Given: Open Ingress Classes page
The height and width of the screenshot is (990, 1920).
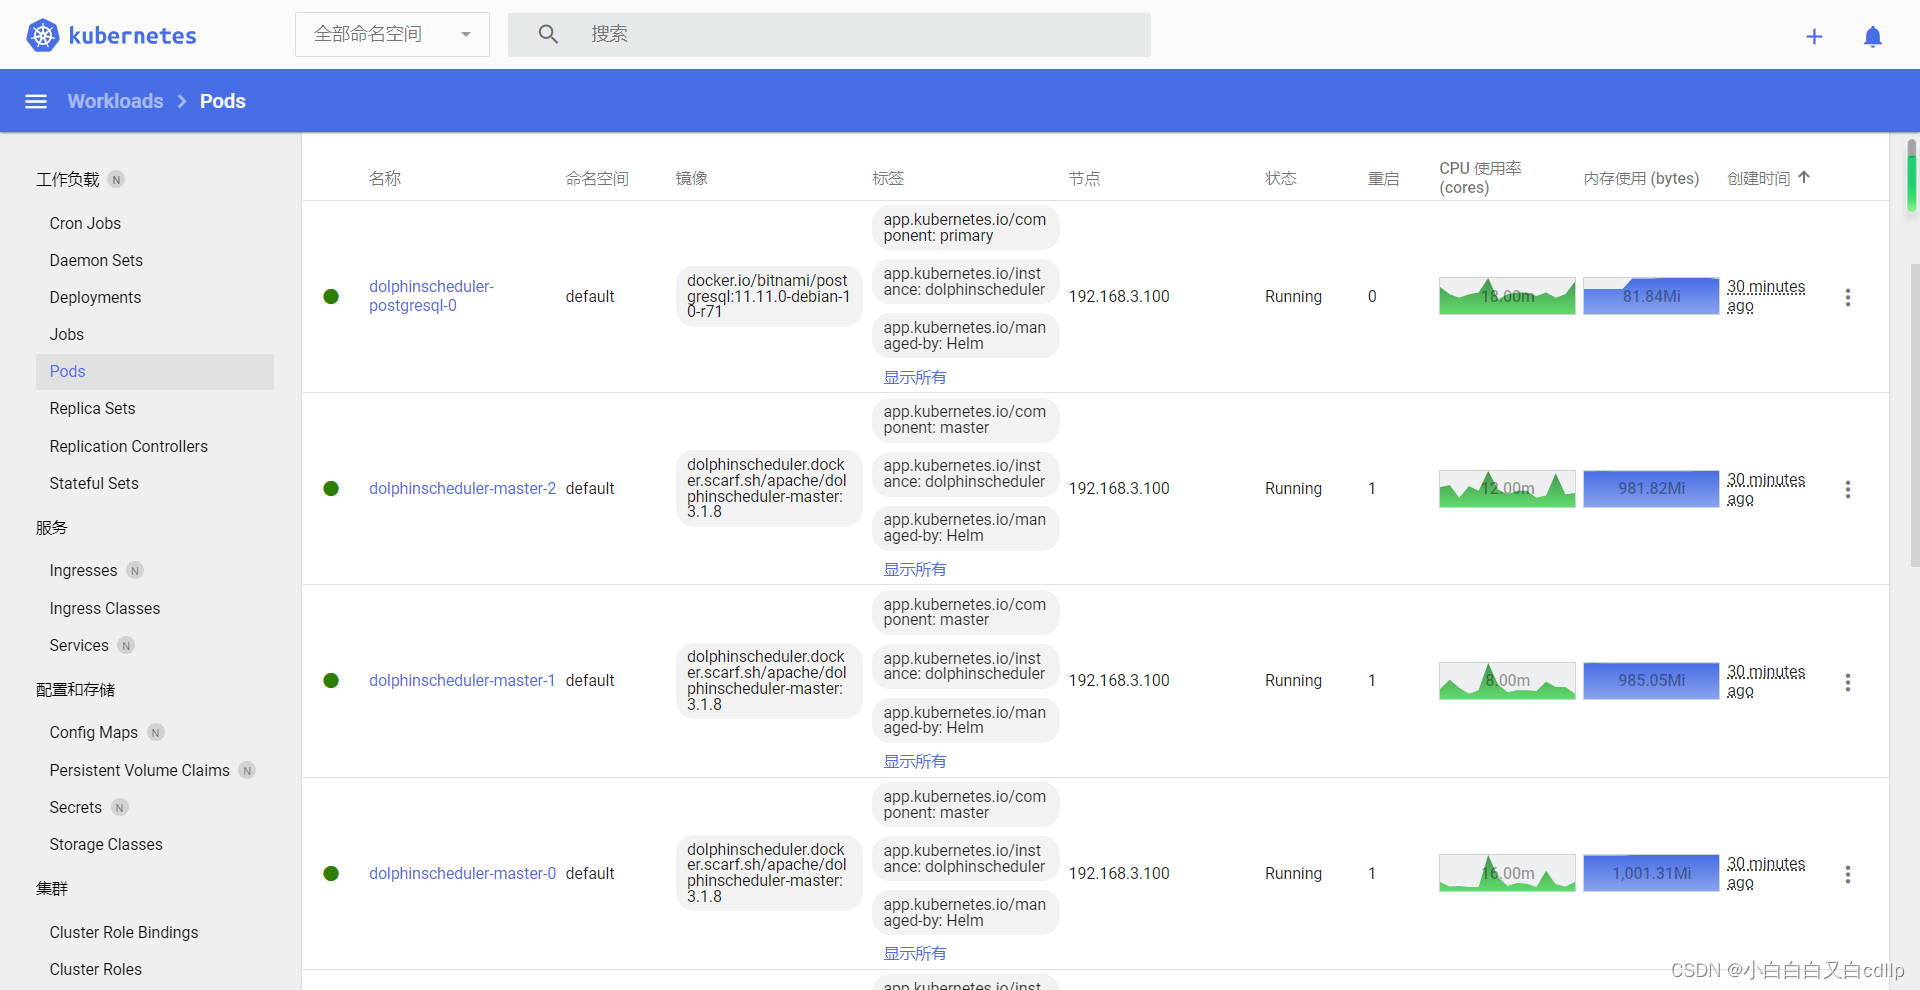Looking at the screenshot, I should click(x=105, y=608).
